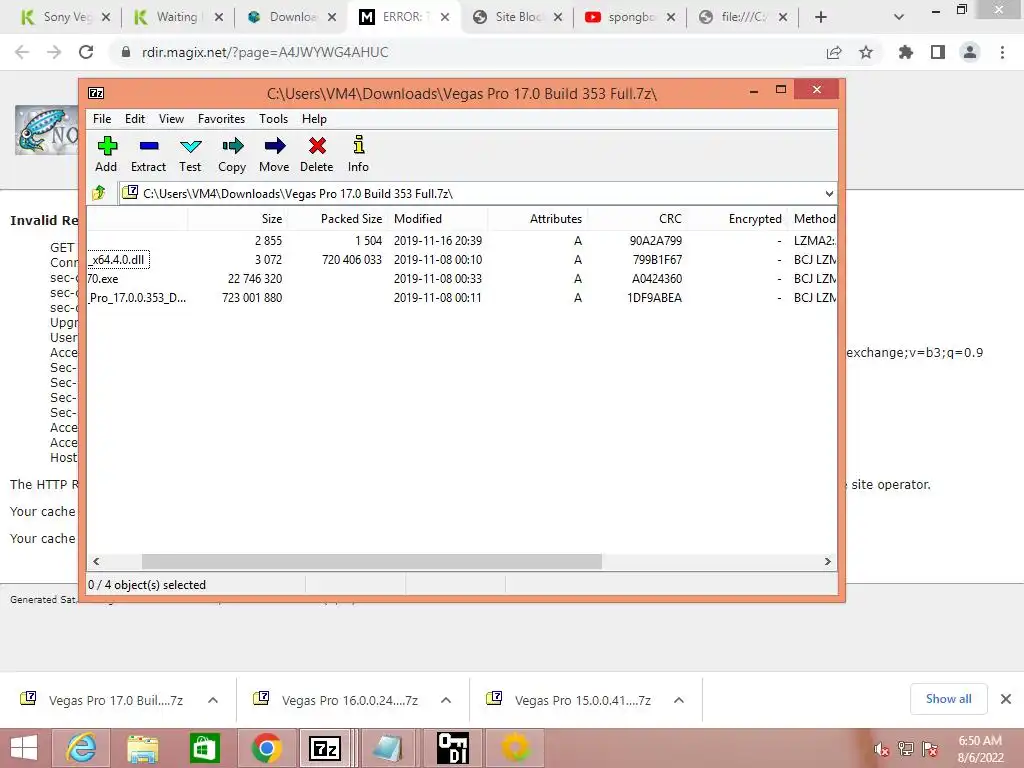This screenshot has height=768, width=1024.
Task: Open a new Chrome tab
Action: pos(821,17)
